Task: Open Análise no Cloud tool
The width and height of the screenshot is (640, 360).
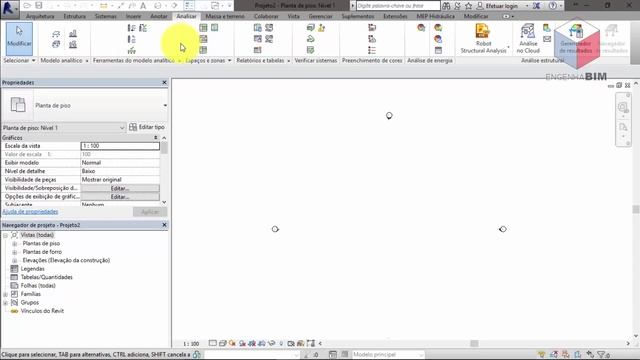Action: click(528, 39)
